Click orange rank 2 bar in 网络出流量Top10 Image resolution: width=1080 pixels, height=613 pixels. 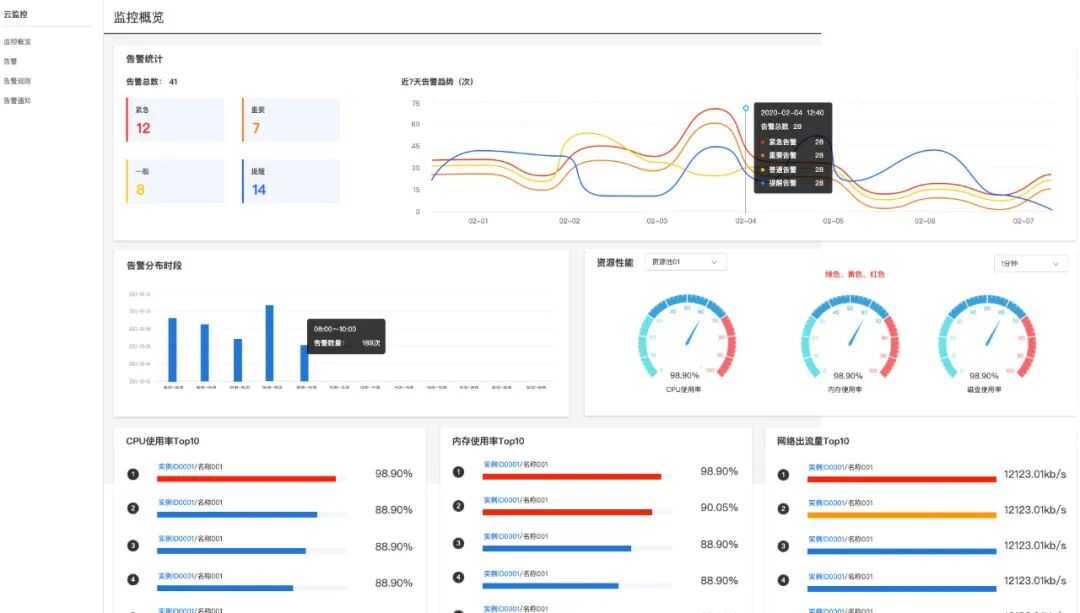902,515
